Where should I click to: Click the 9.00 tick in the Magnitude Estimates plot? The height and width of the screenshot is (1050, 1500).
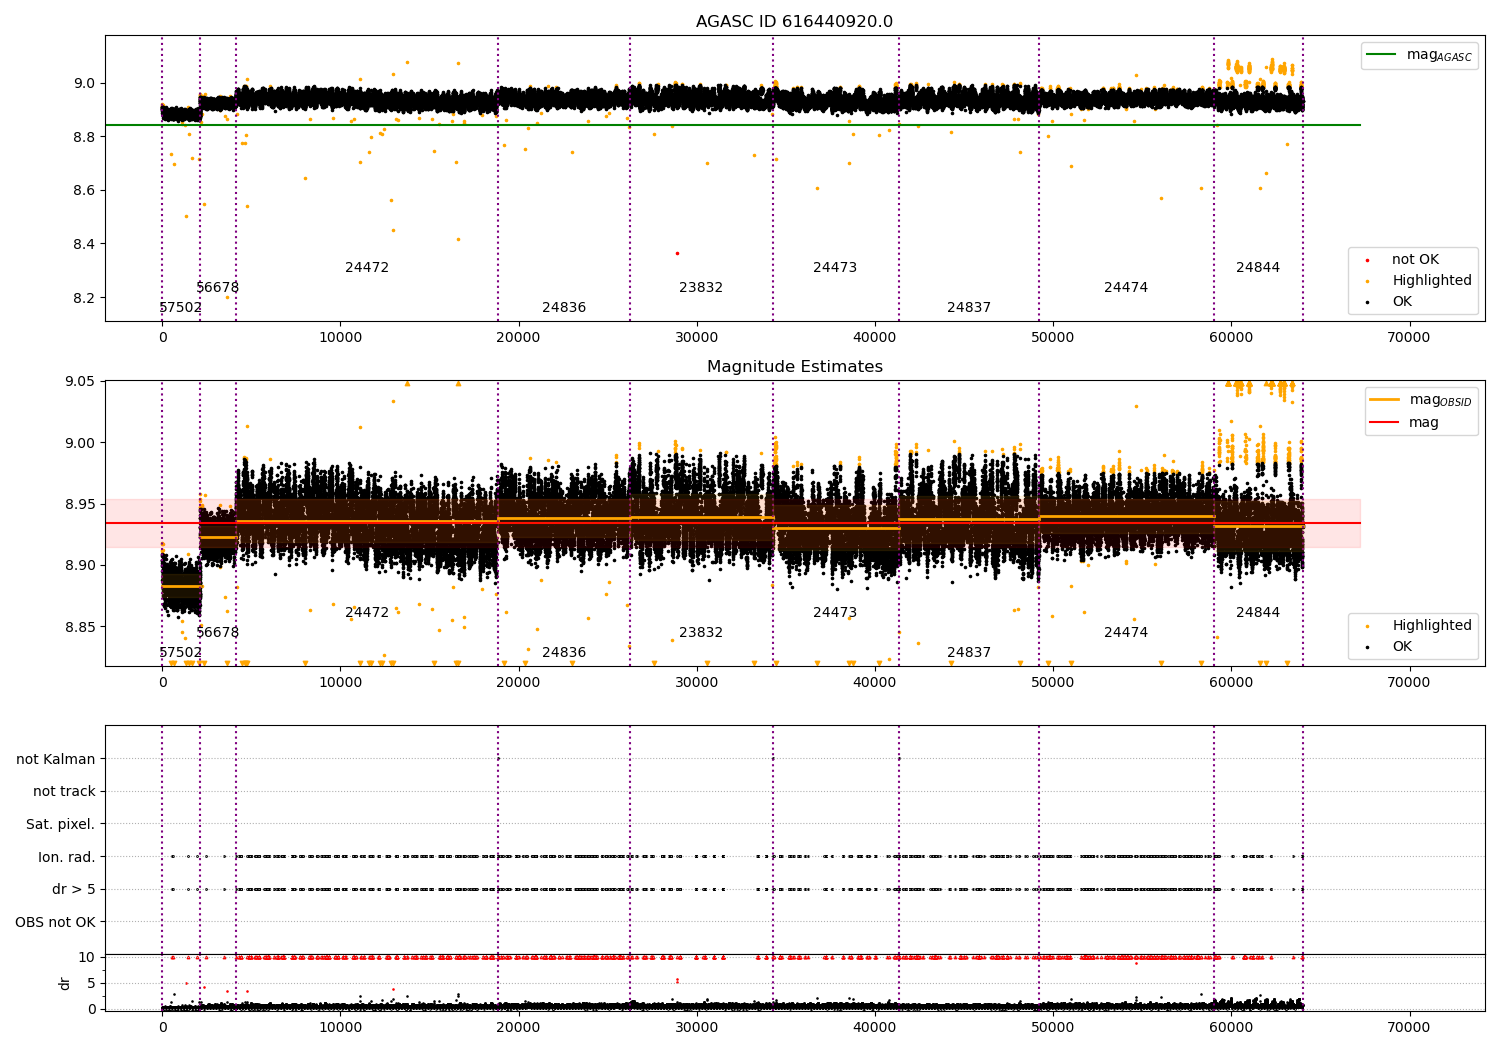tap(79, 443)
